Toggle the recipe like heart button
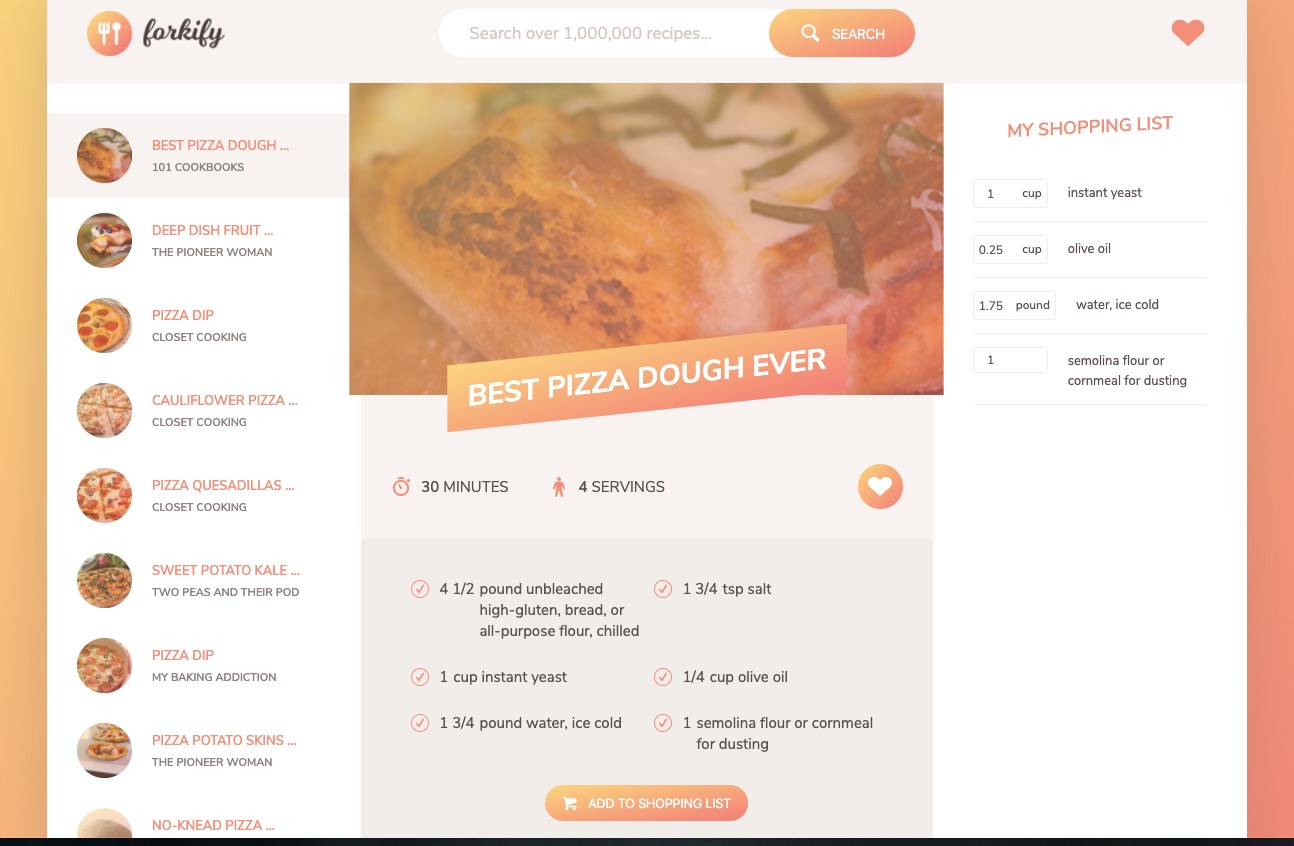This screenshot has width=1294, height=846. [x=880, y=487]
